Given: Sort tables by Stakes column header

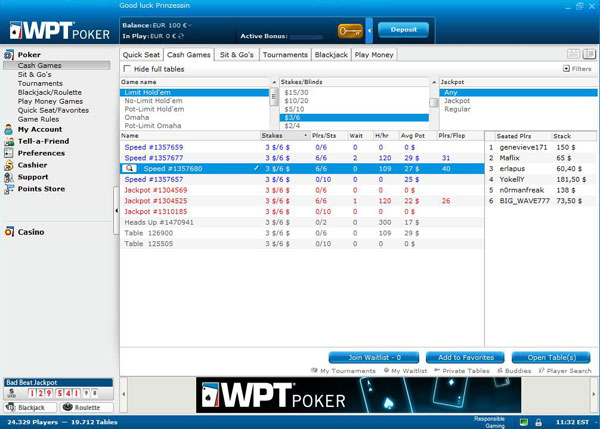Looking at the screenshot, I should click(x=285, y=135).
